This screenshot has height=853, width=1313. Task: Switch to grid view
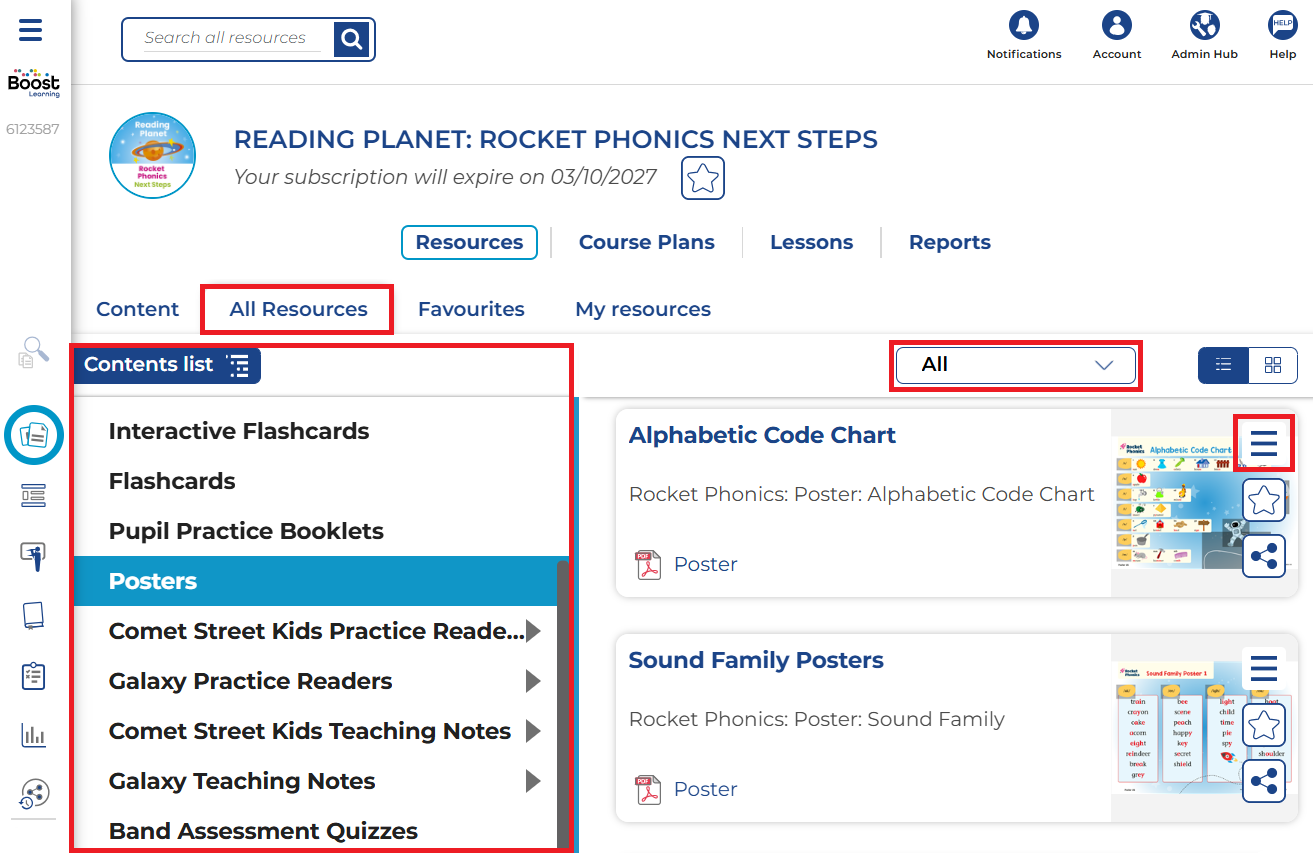(1273, 365)
